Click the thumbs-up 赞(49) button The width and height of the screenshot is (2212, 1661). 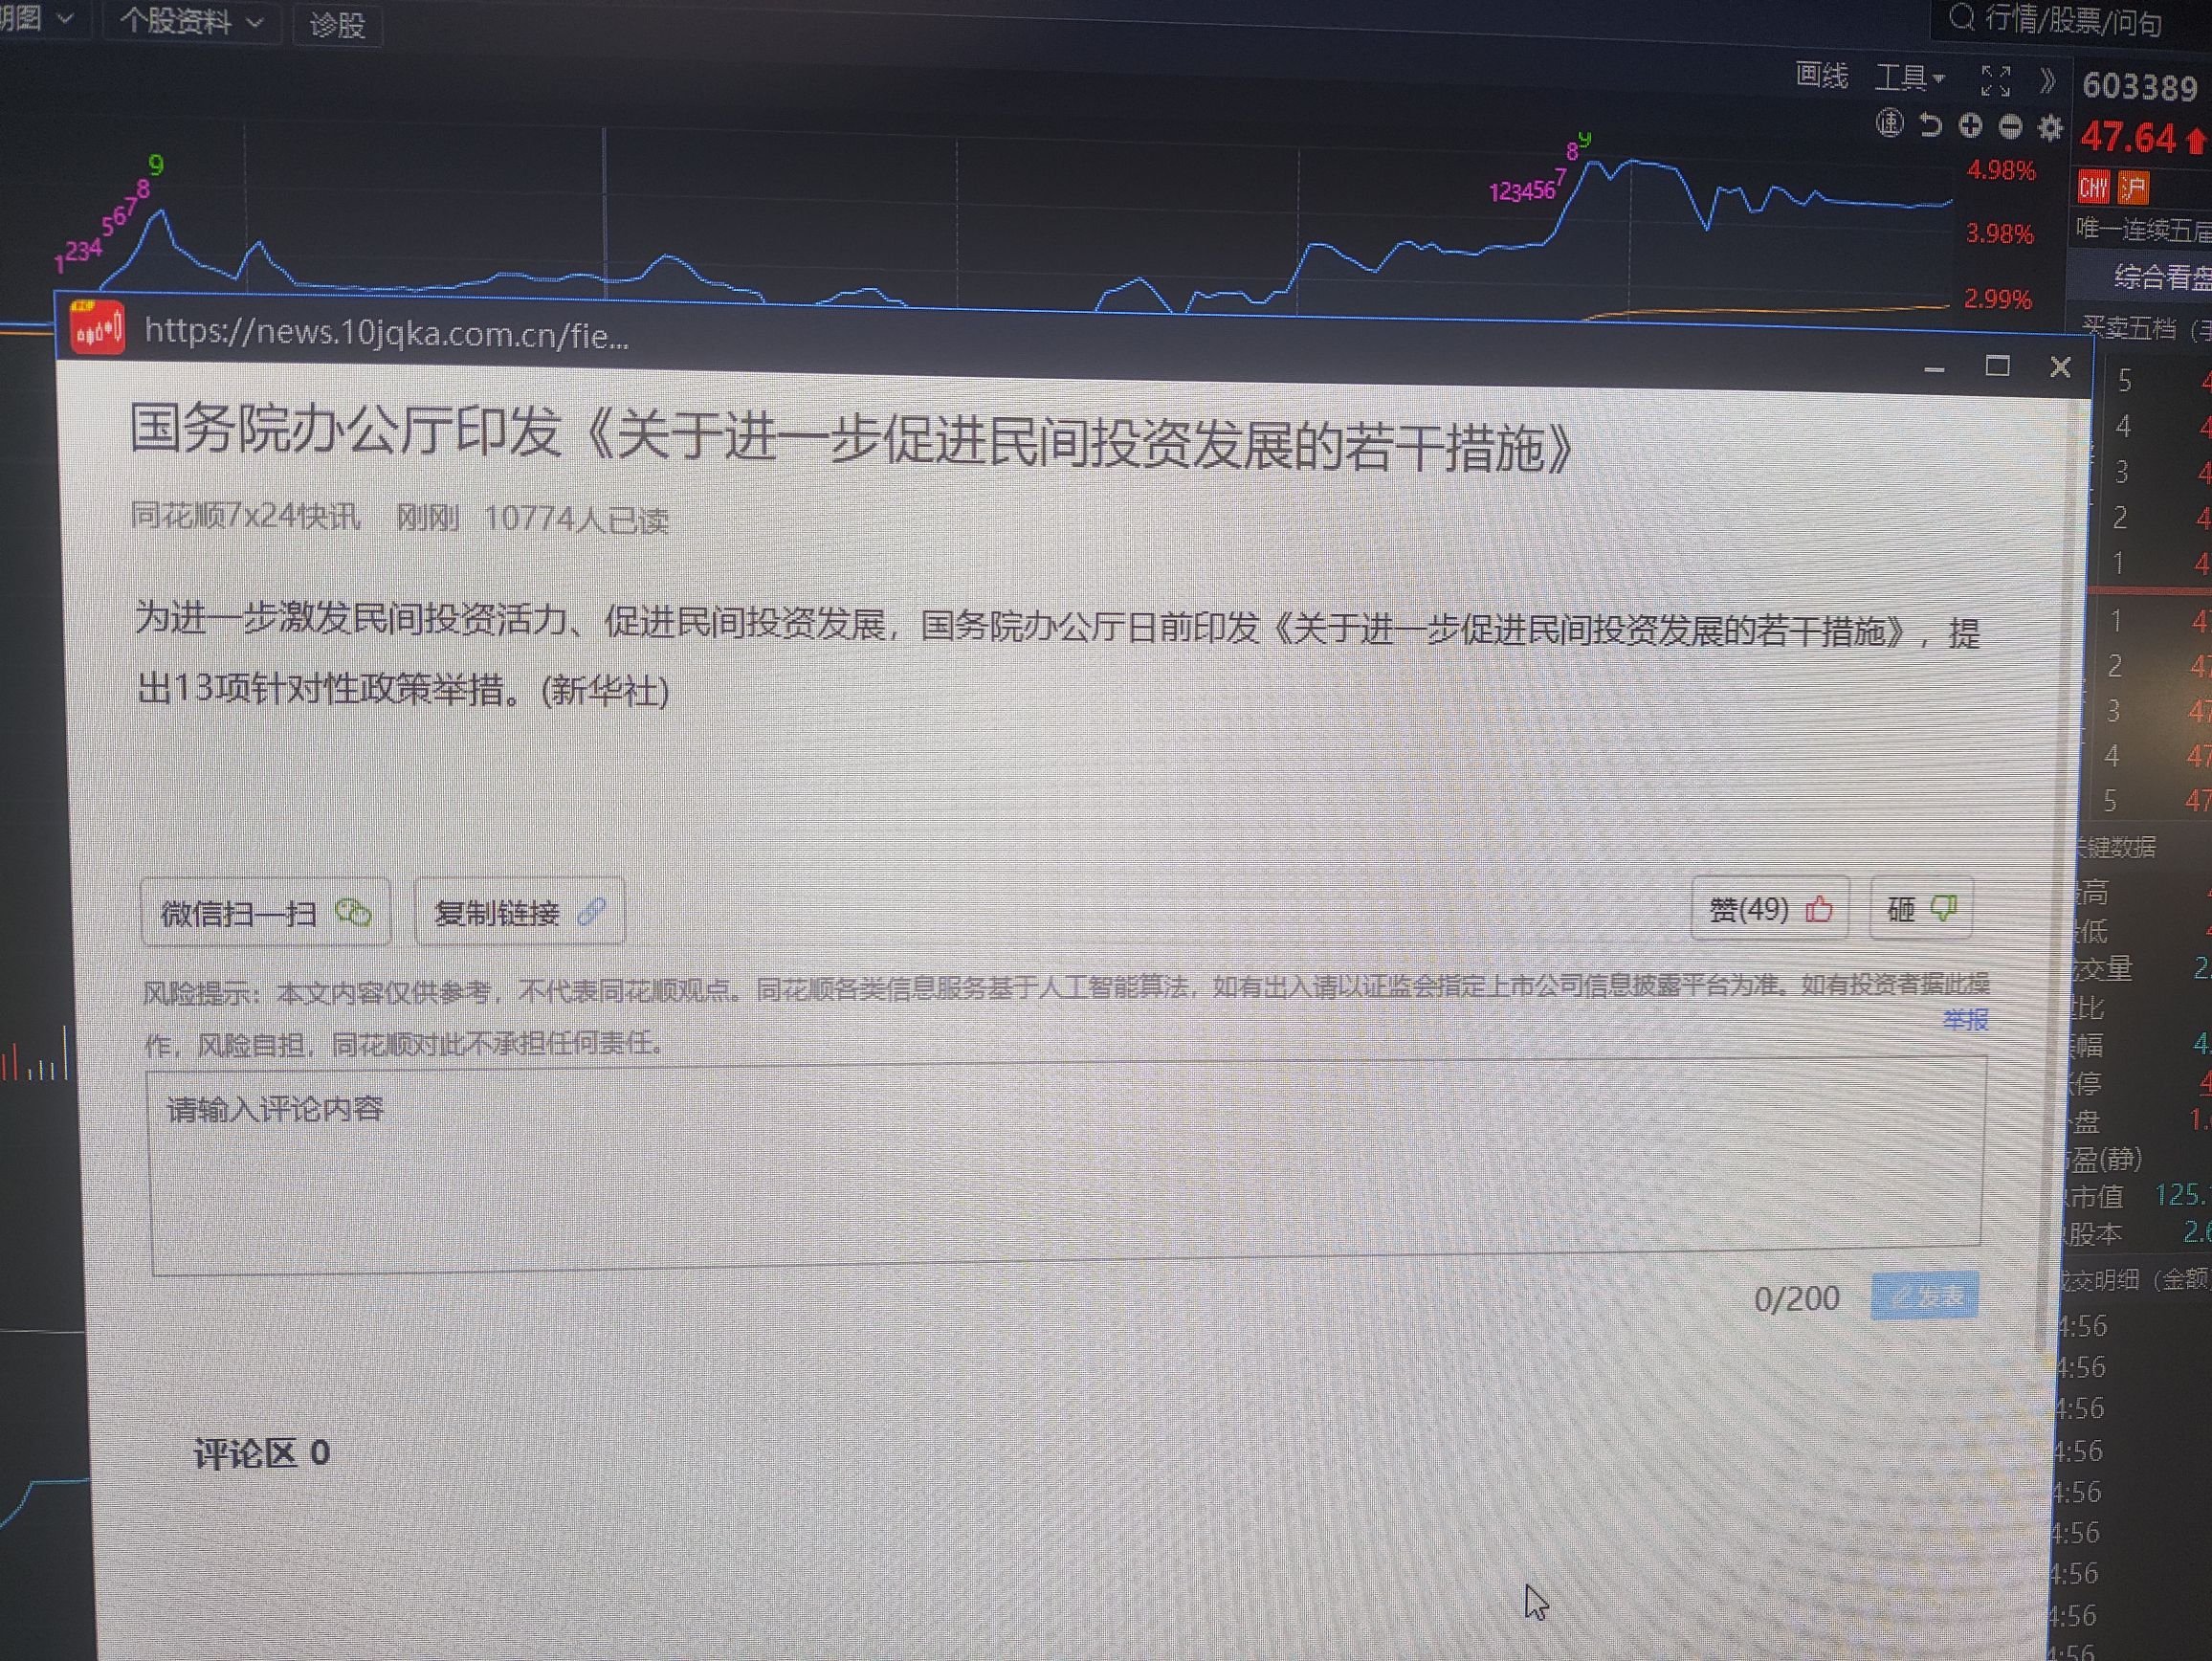1769,909
